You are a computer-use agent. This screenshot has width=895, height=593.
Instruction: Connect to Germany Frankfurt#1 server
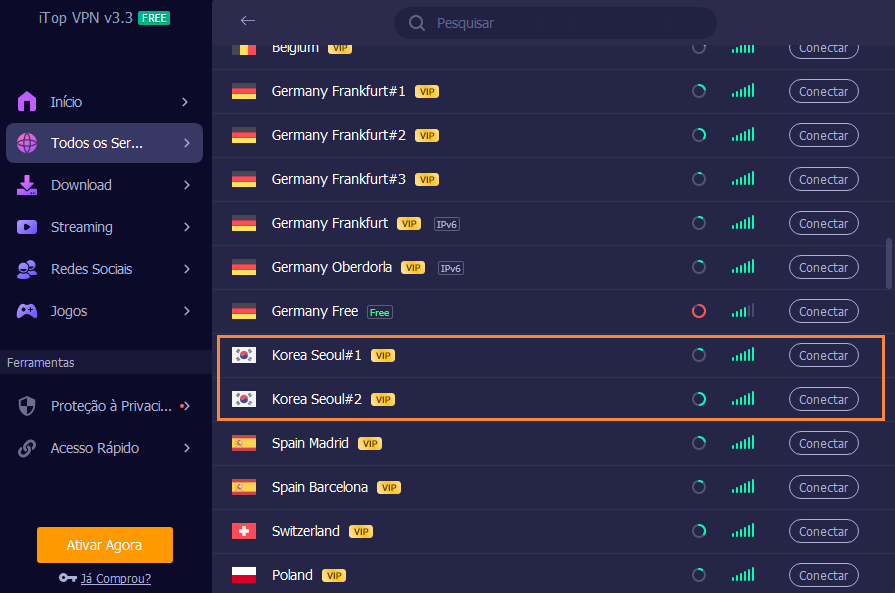823,91
